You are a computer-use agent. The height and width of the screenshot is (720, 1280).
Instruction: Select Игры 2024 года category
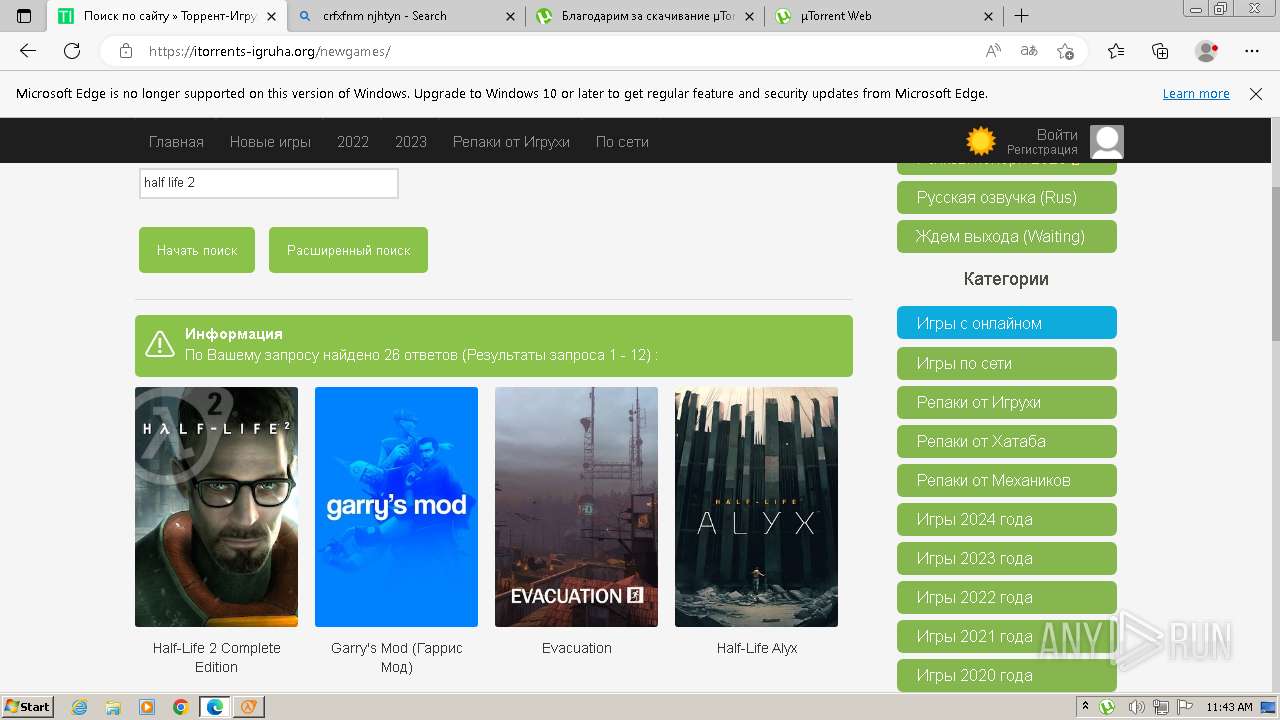click(x=1006, y=519)
